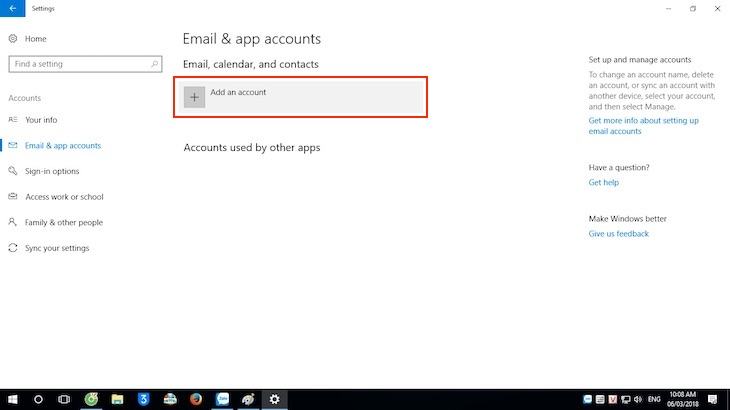Go to Access work or school
Viewport: 730px width, 410px height.
tap(64, 197)
